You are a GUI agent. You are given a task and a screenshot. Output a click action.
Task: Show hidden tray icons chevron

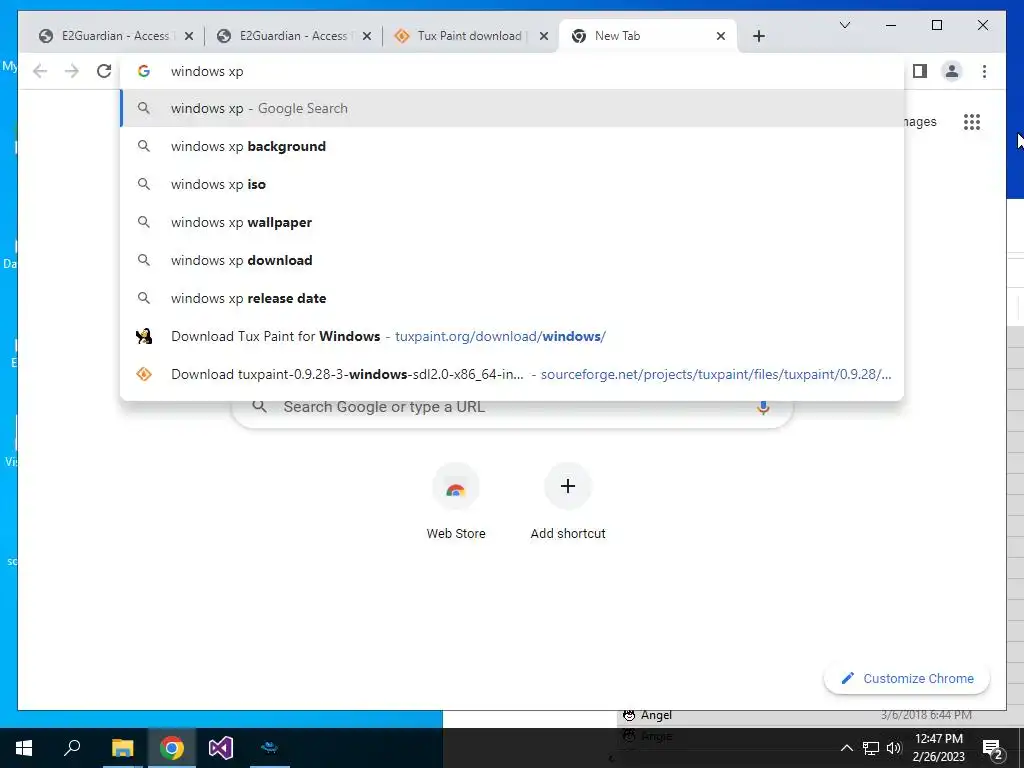pos(846,748)
